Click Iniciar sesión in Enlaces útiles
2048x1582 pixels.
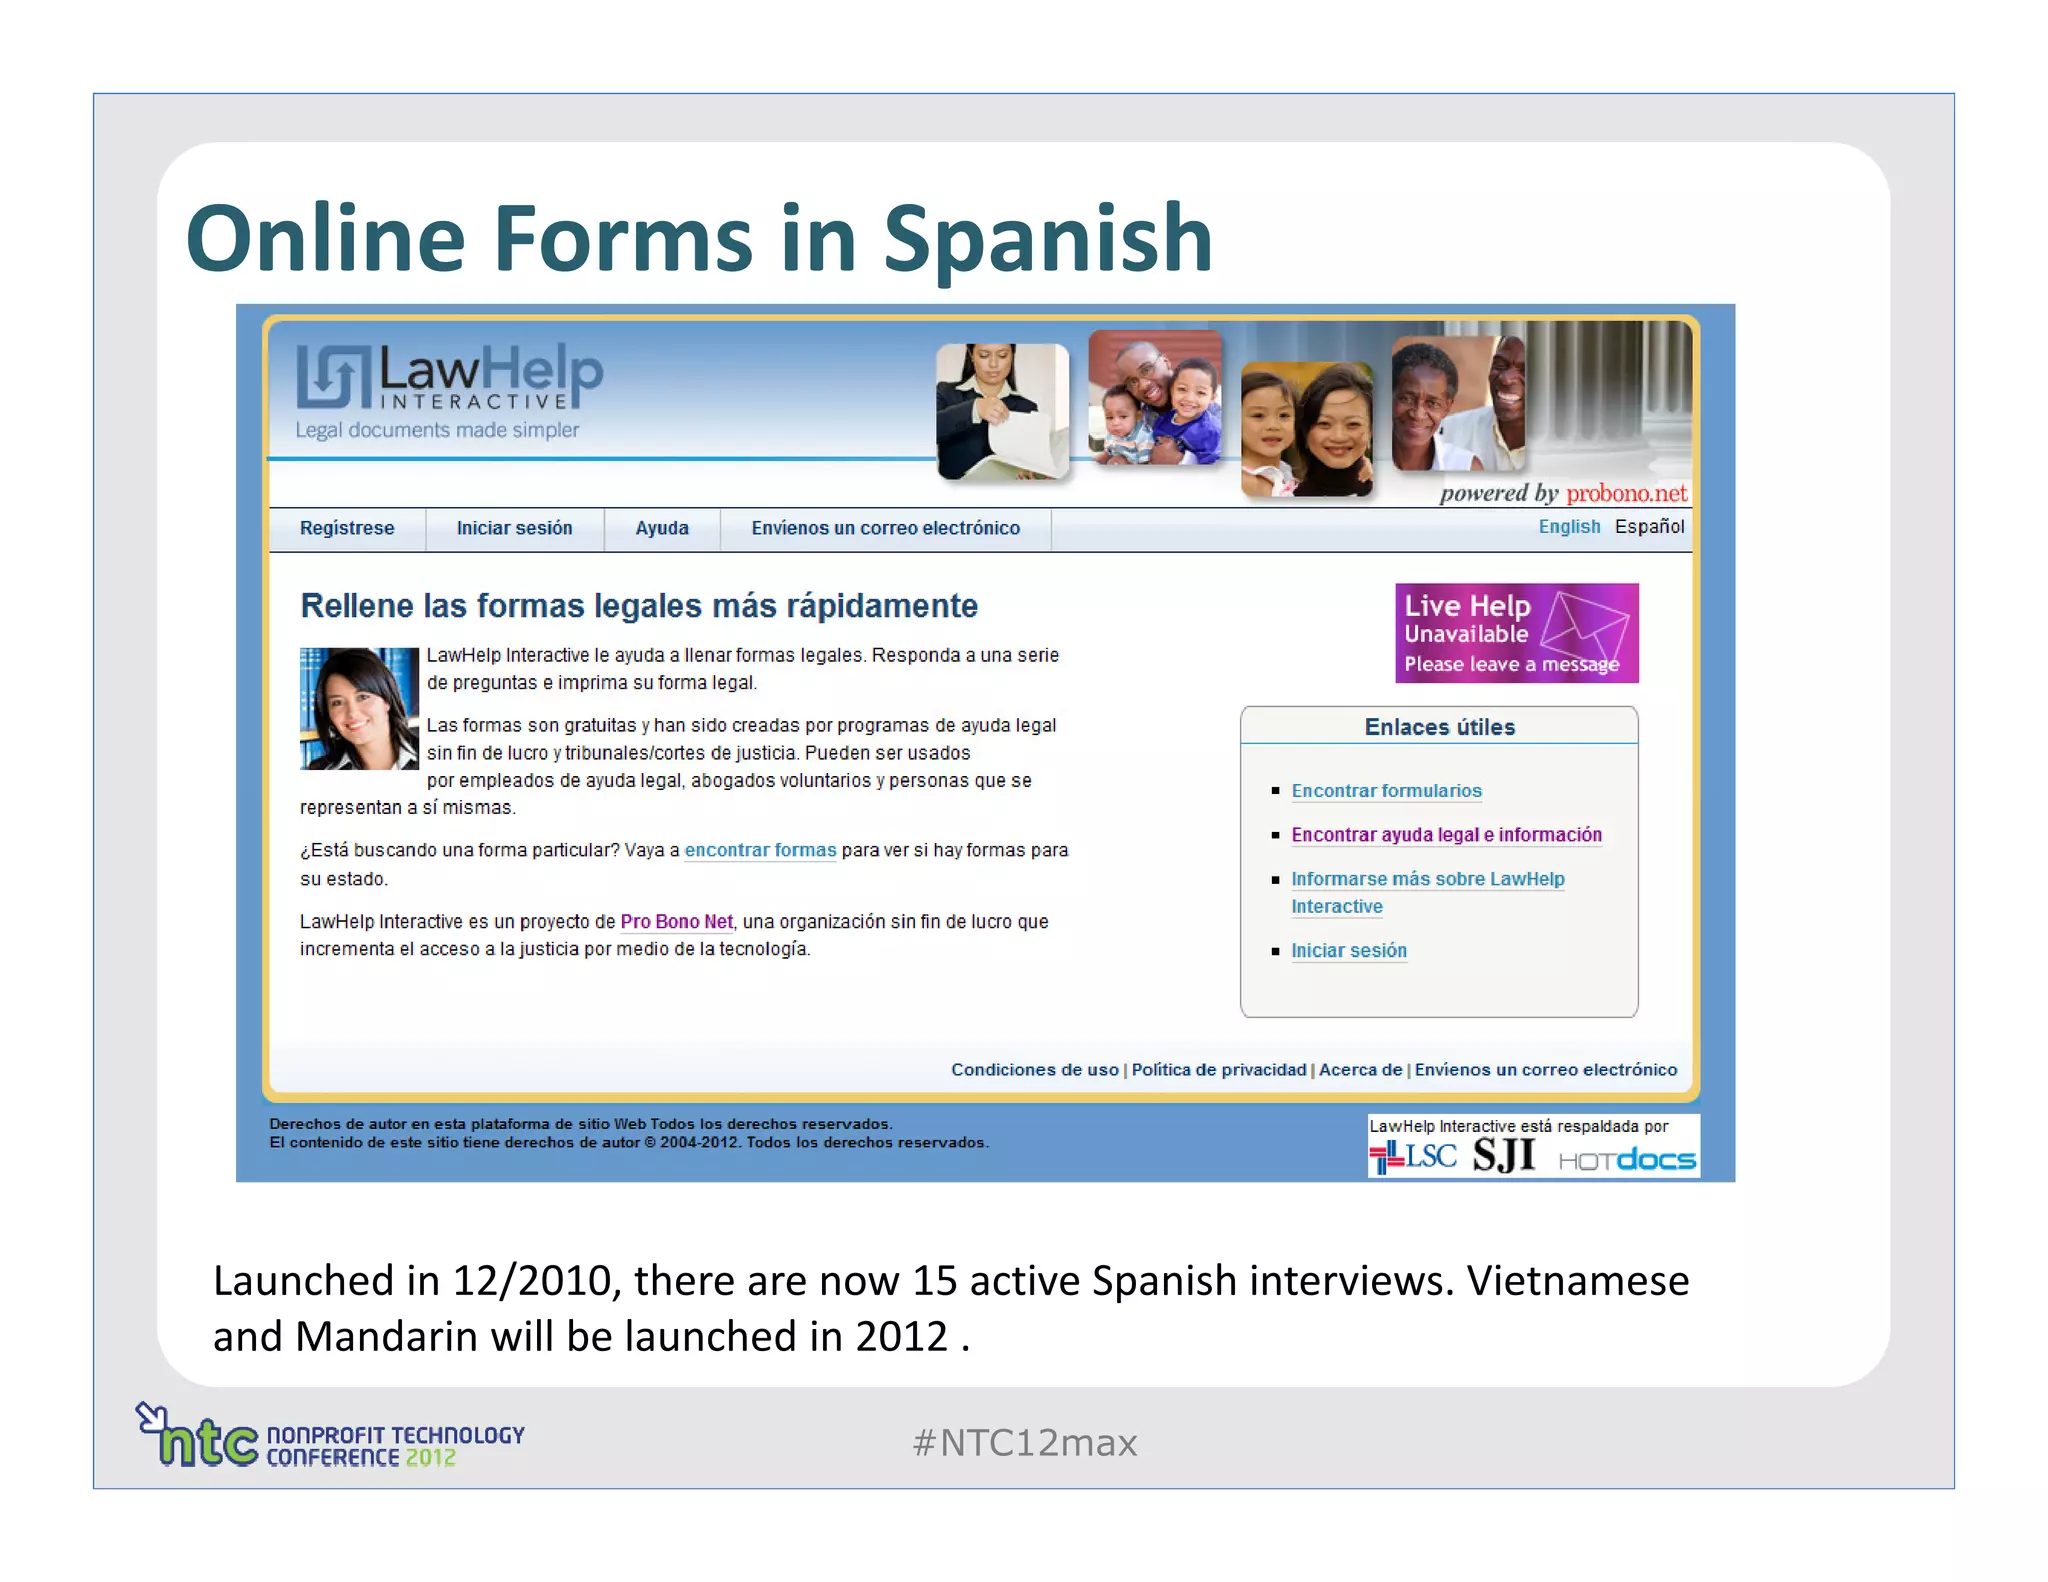(x=1348, y=951)
